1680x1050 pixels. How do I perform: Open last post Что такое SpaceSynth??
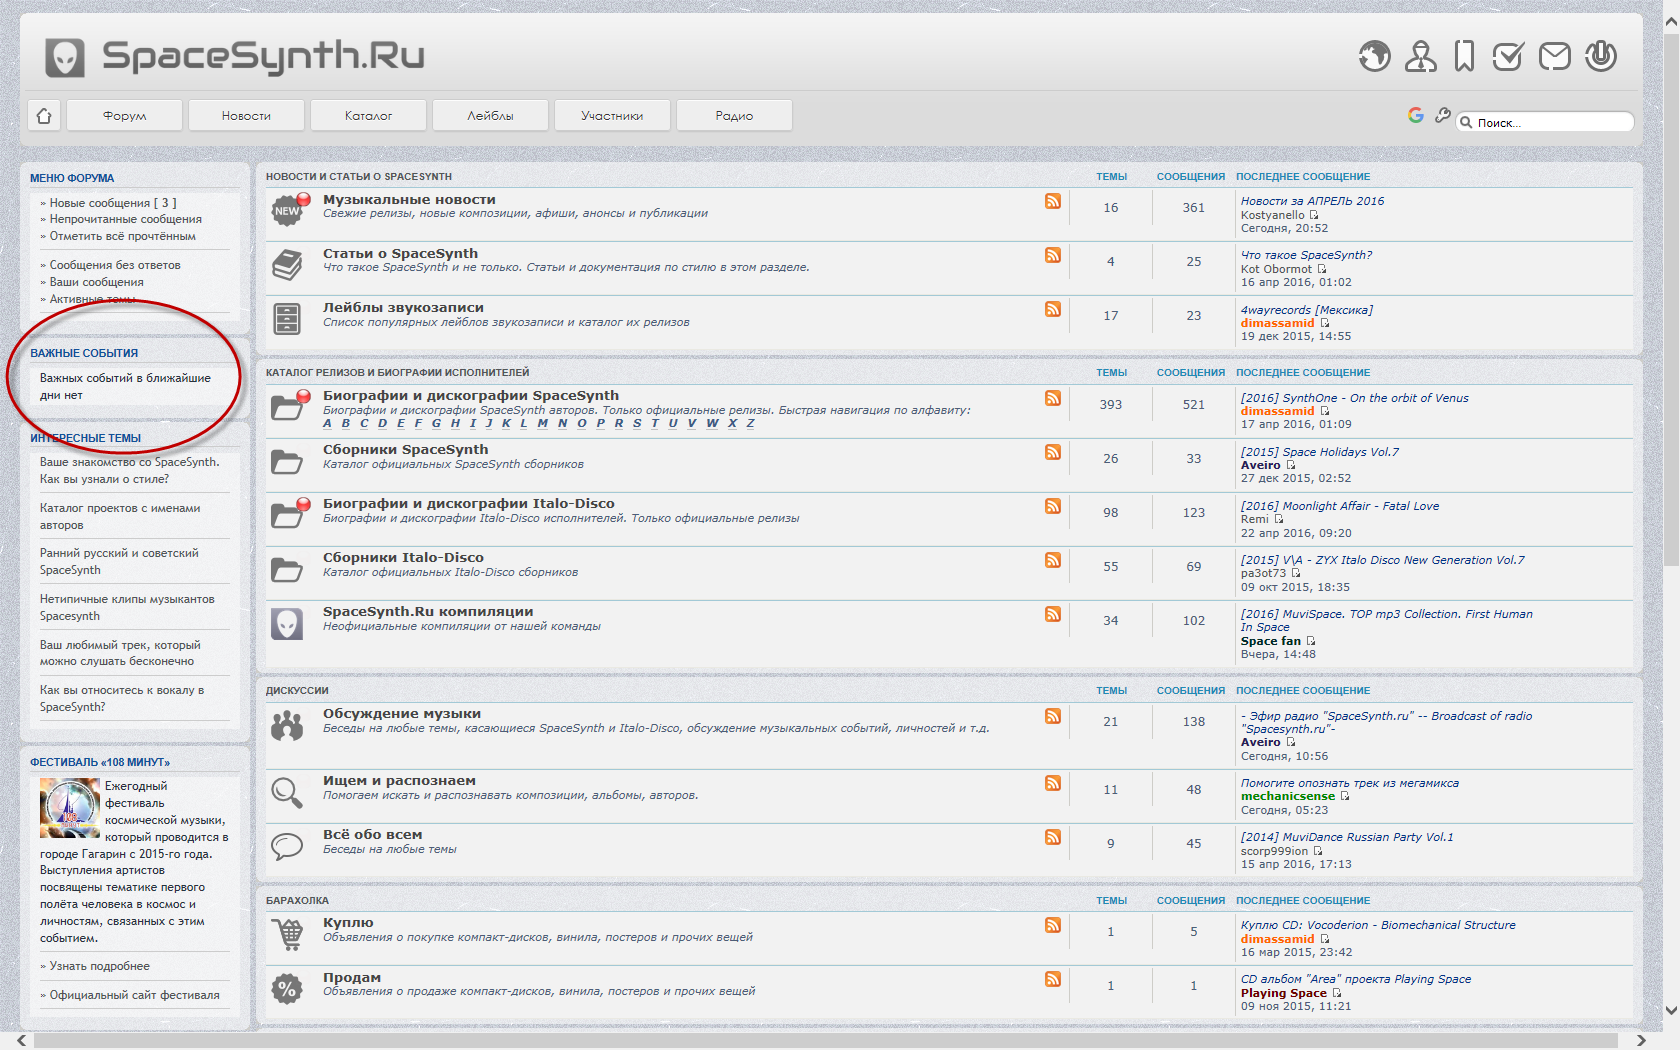point(1307,255)
